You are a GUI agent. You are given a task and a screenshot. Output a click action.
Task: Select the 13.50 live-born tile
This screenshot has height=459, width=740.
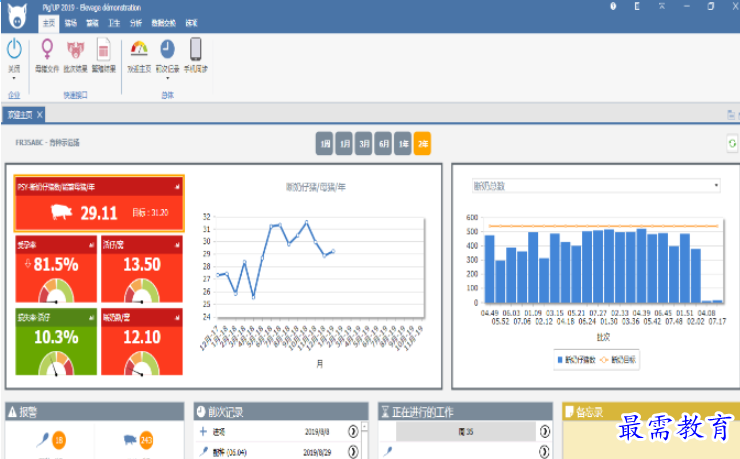pos(142,269)
